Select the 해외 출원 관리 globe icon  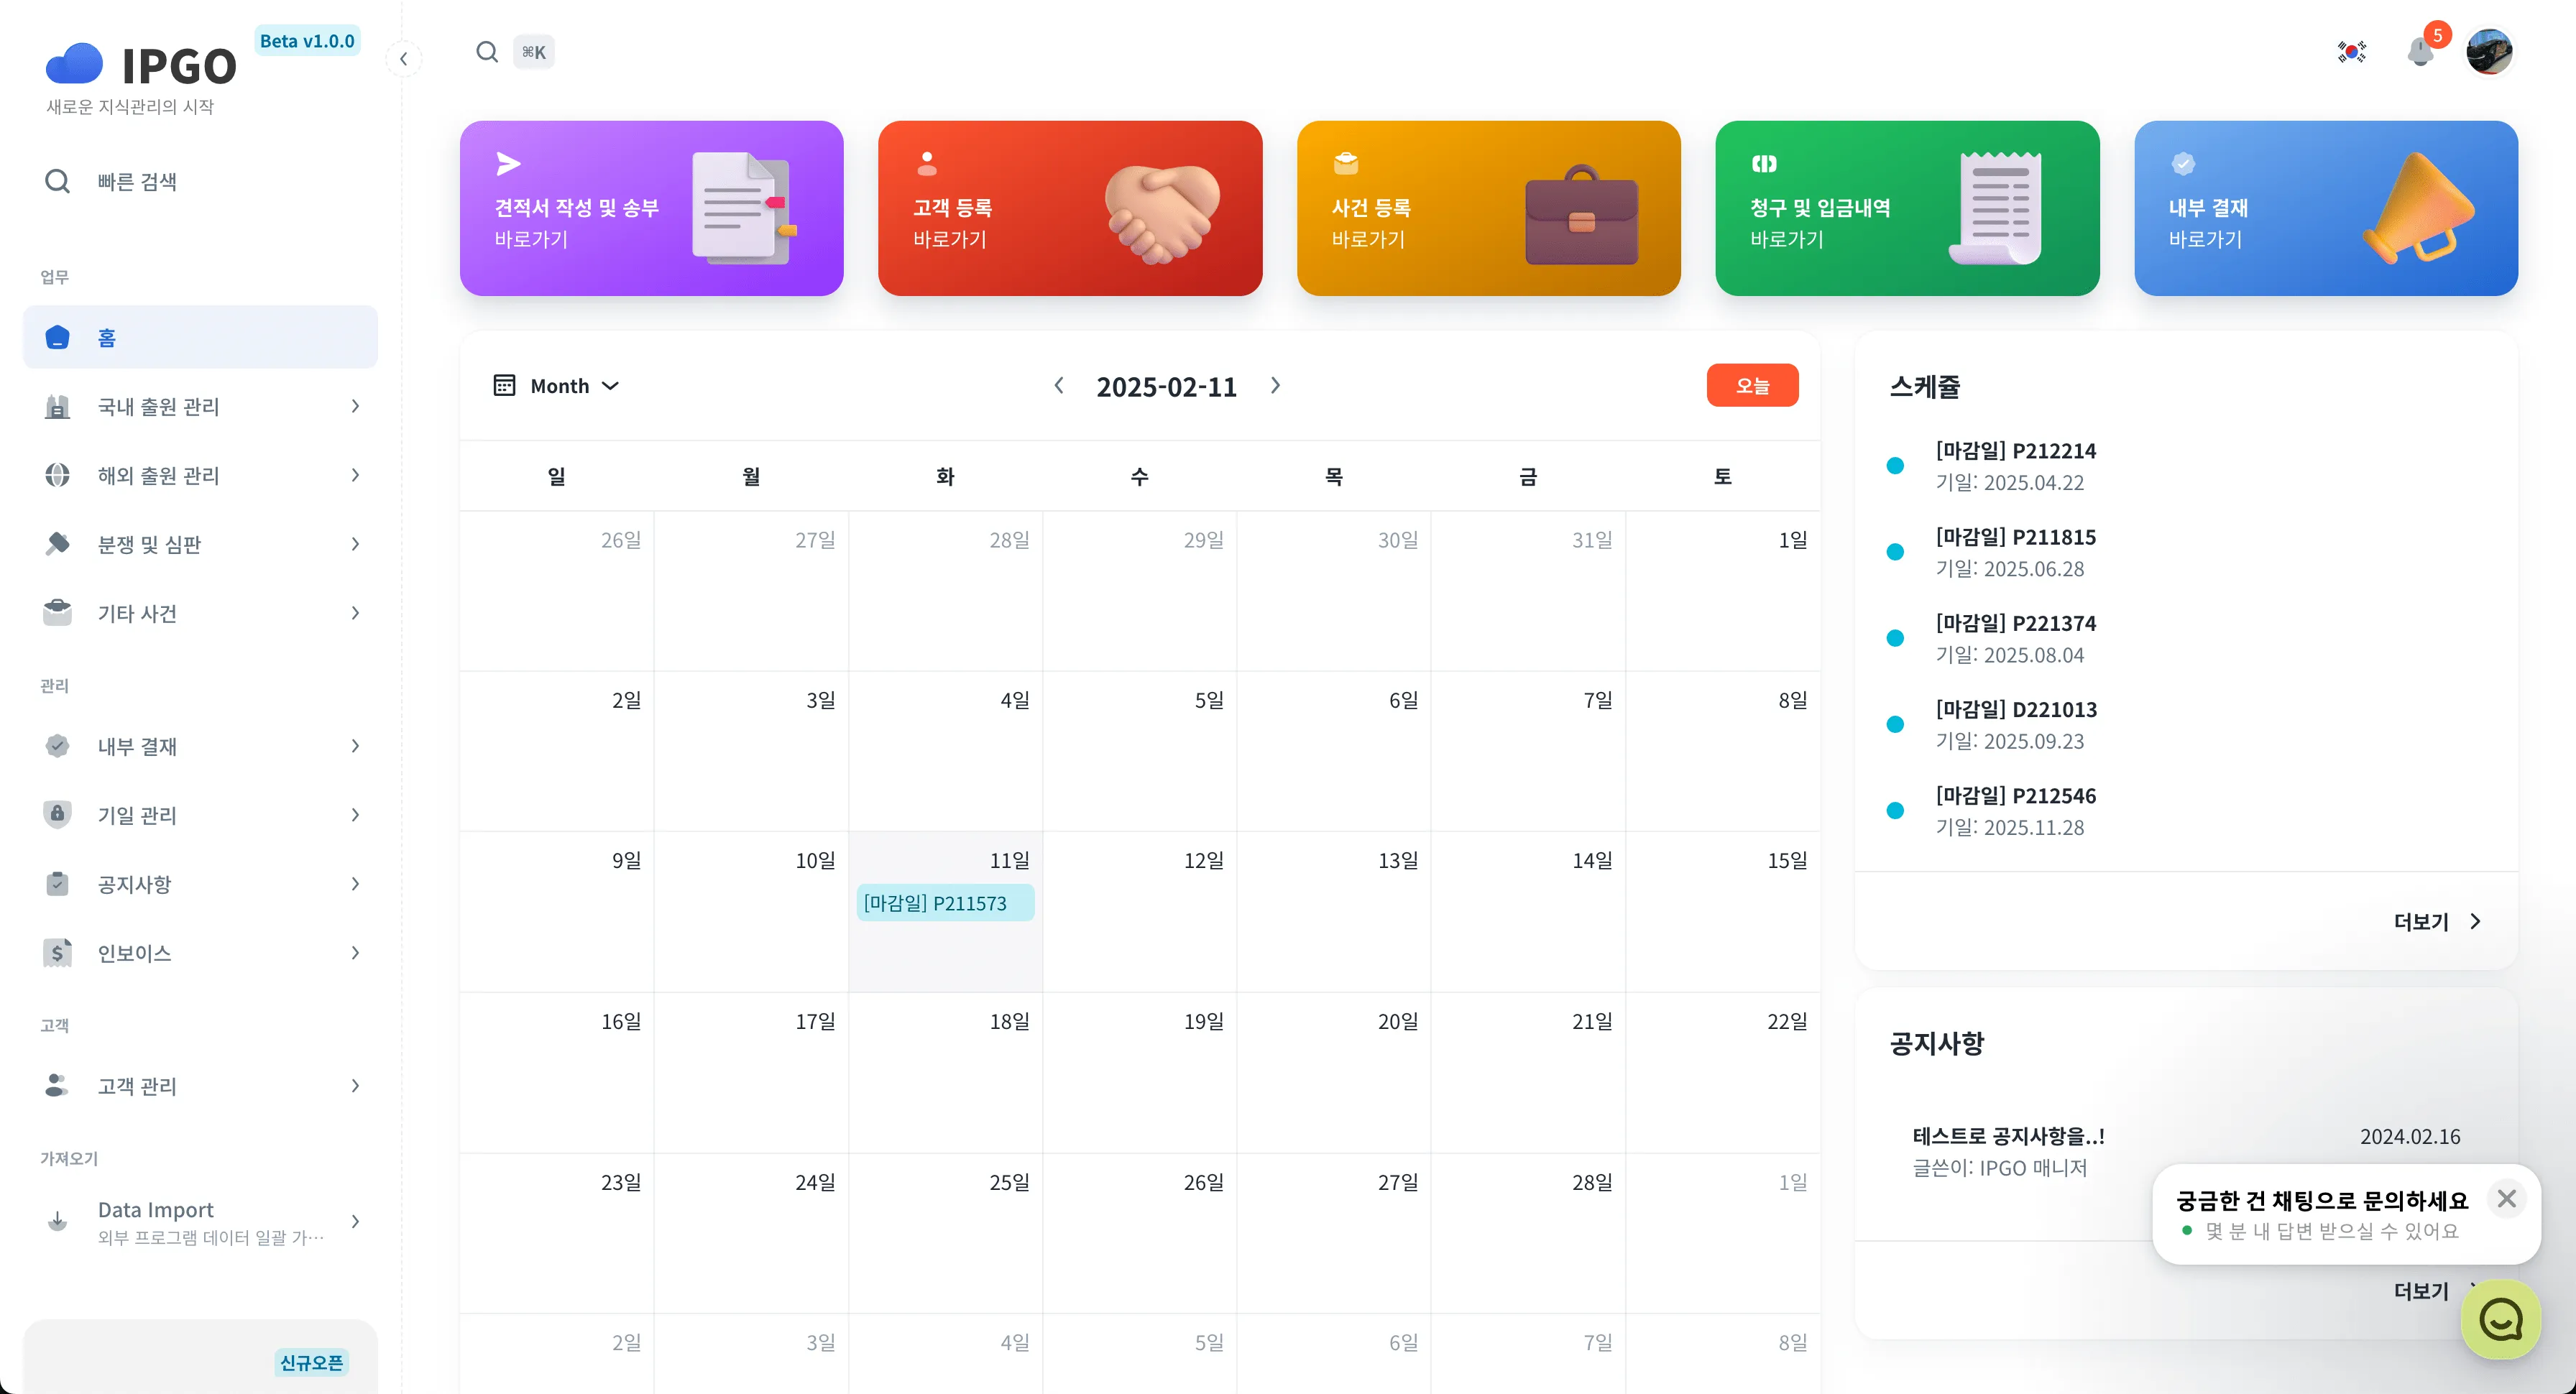point(57,475)
